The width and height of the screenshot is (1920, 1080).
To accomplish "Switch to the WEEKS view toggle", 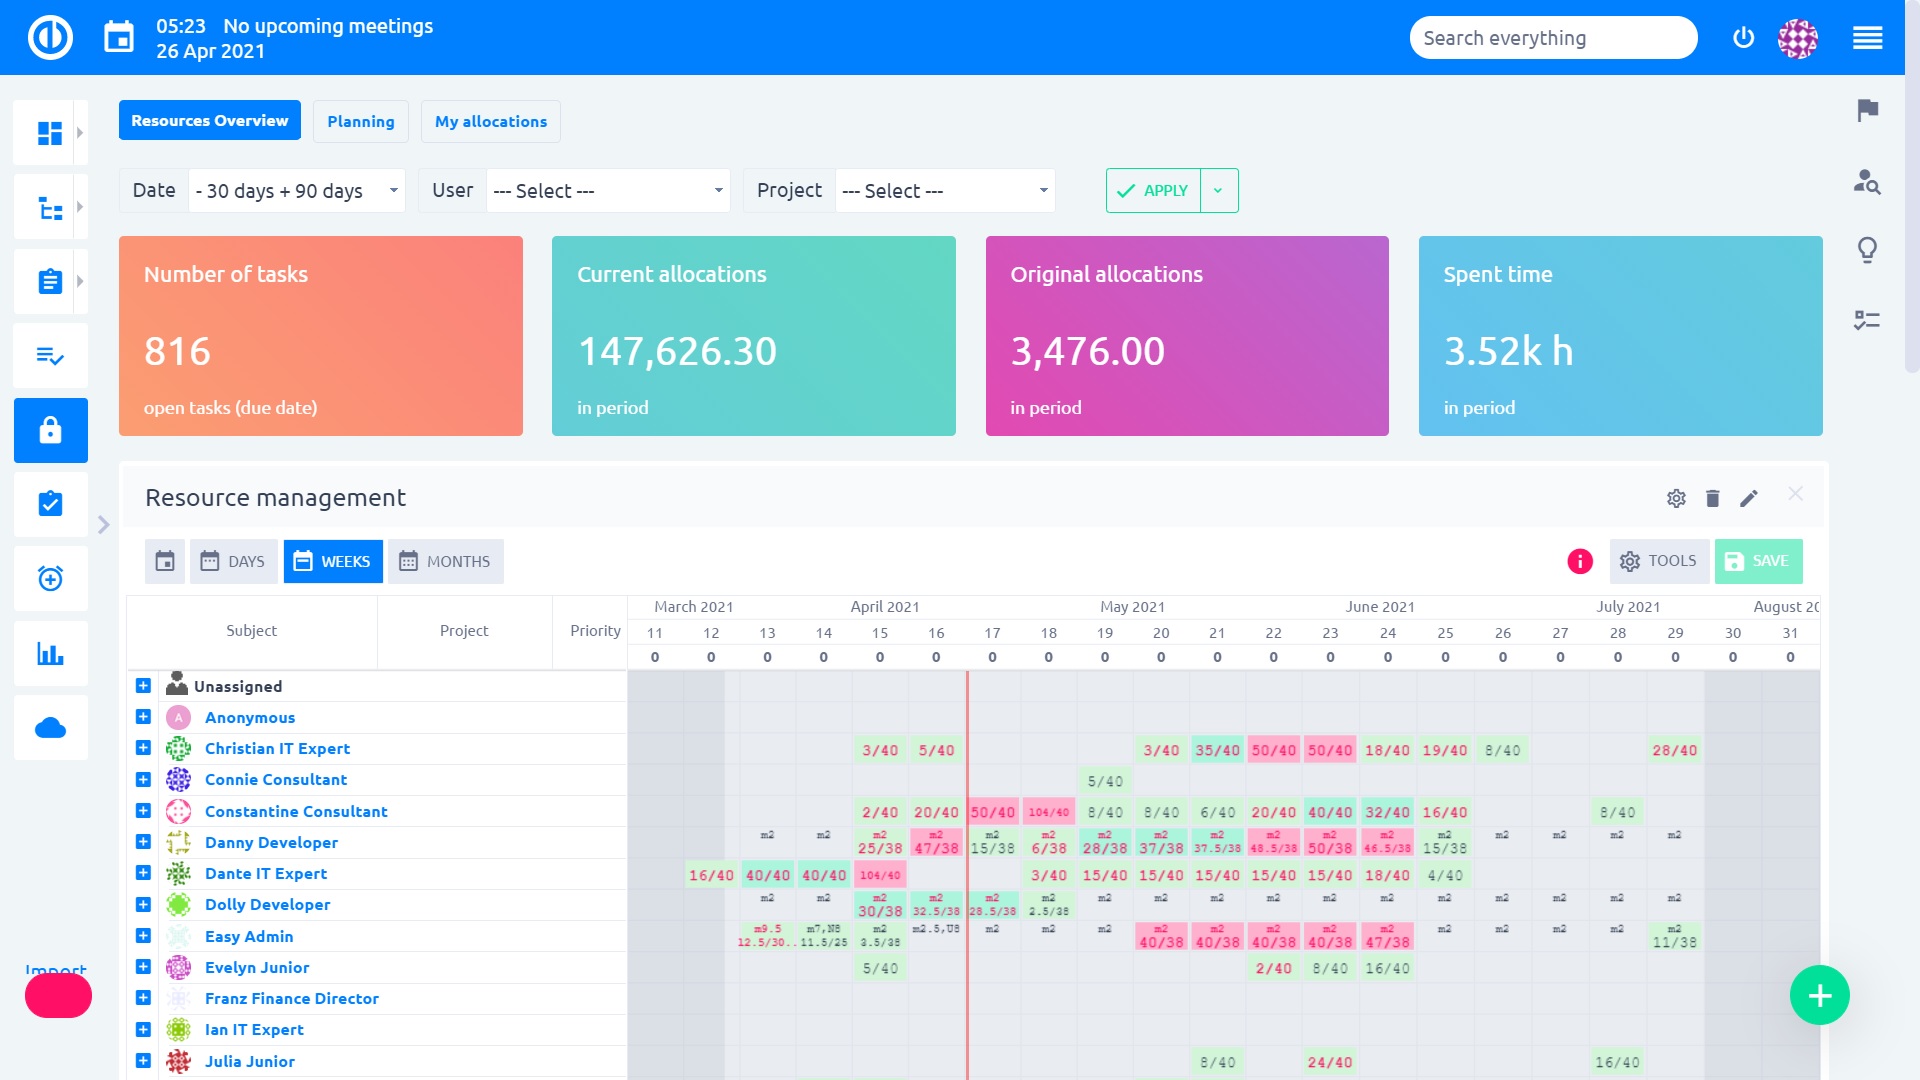I will coord(332,560).
